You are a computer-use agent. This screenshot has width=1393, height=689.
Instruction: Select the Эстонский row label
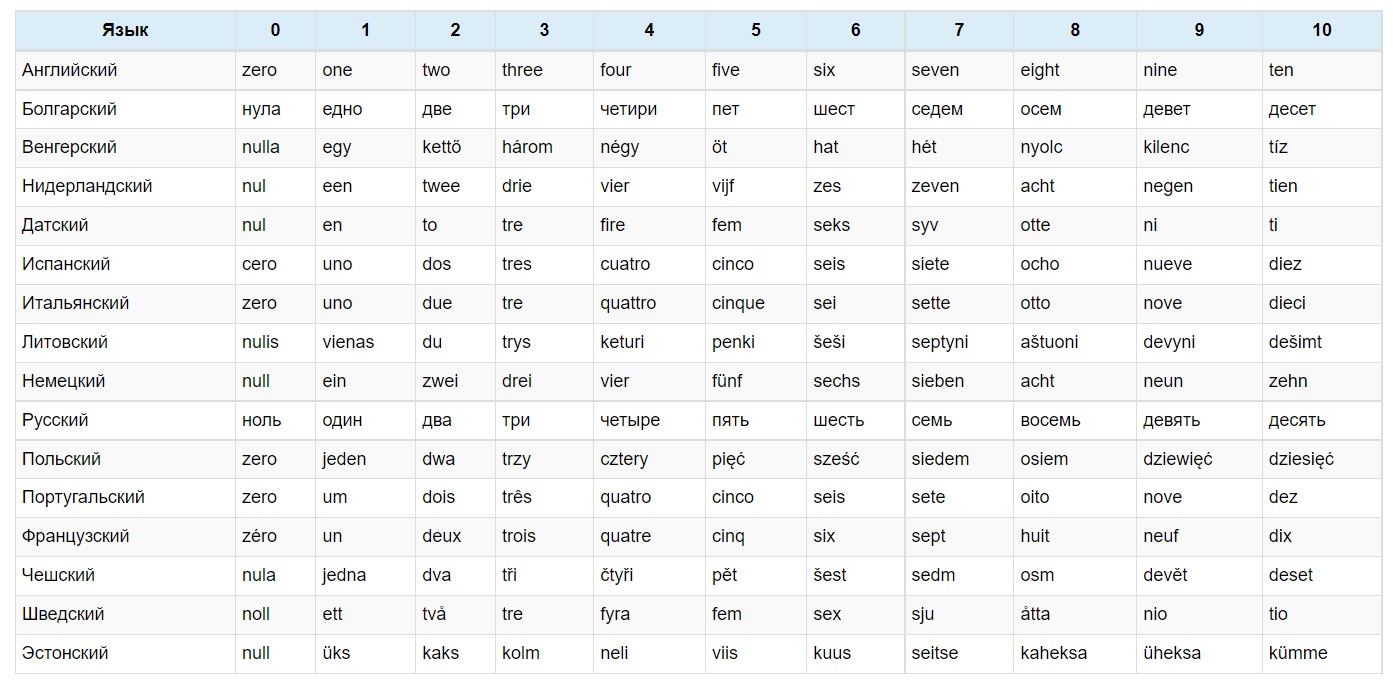[65, 653]
